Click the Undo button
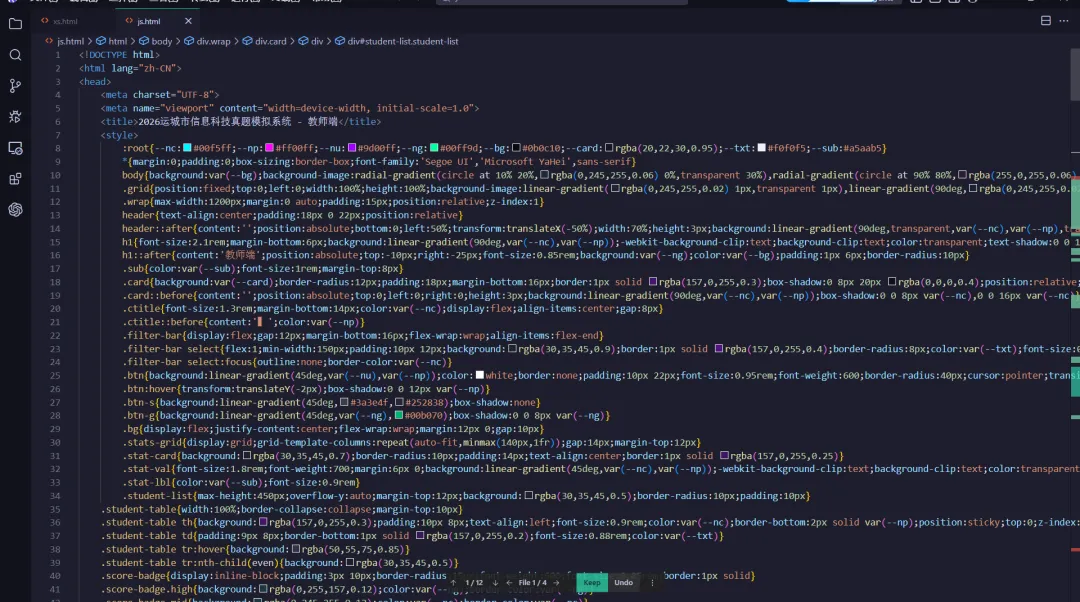1080x602 pixels. click(x=624, y=582)
